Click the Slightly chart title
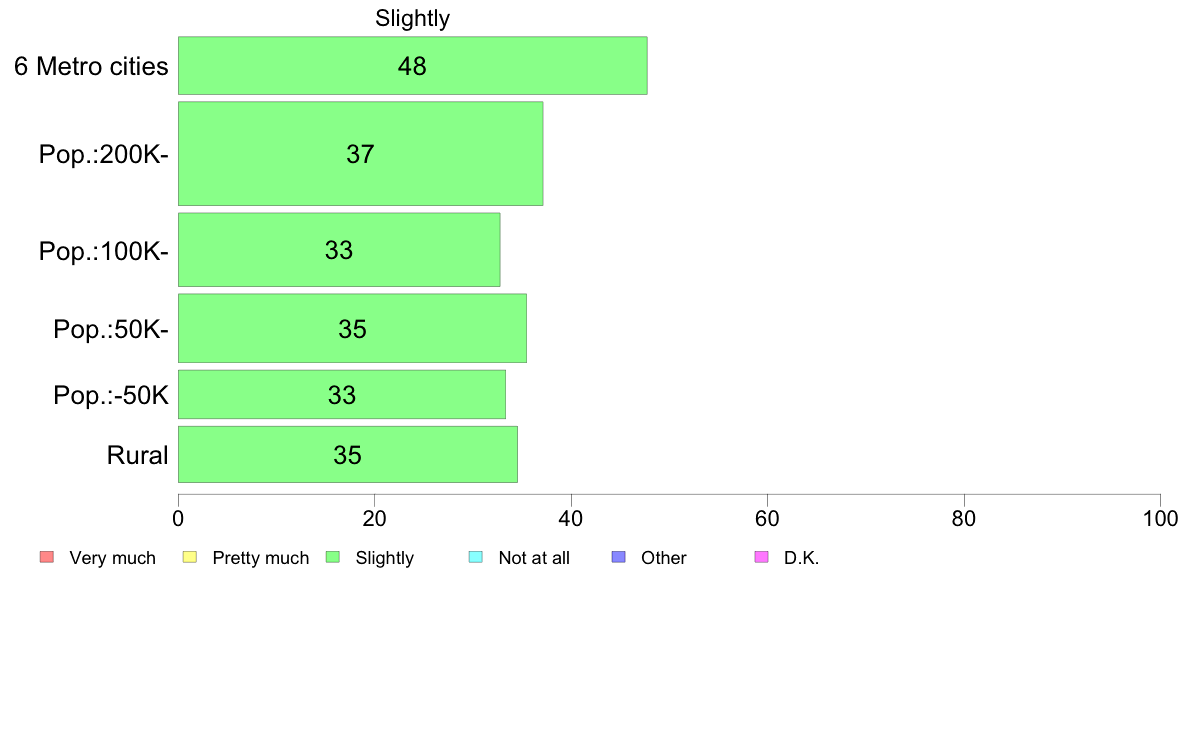1188x736 pixels. click(413, 18)
